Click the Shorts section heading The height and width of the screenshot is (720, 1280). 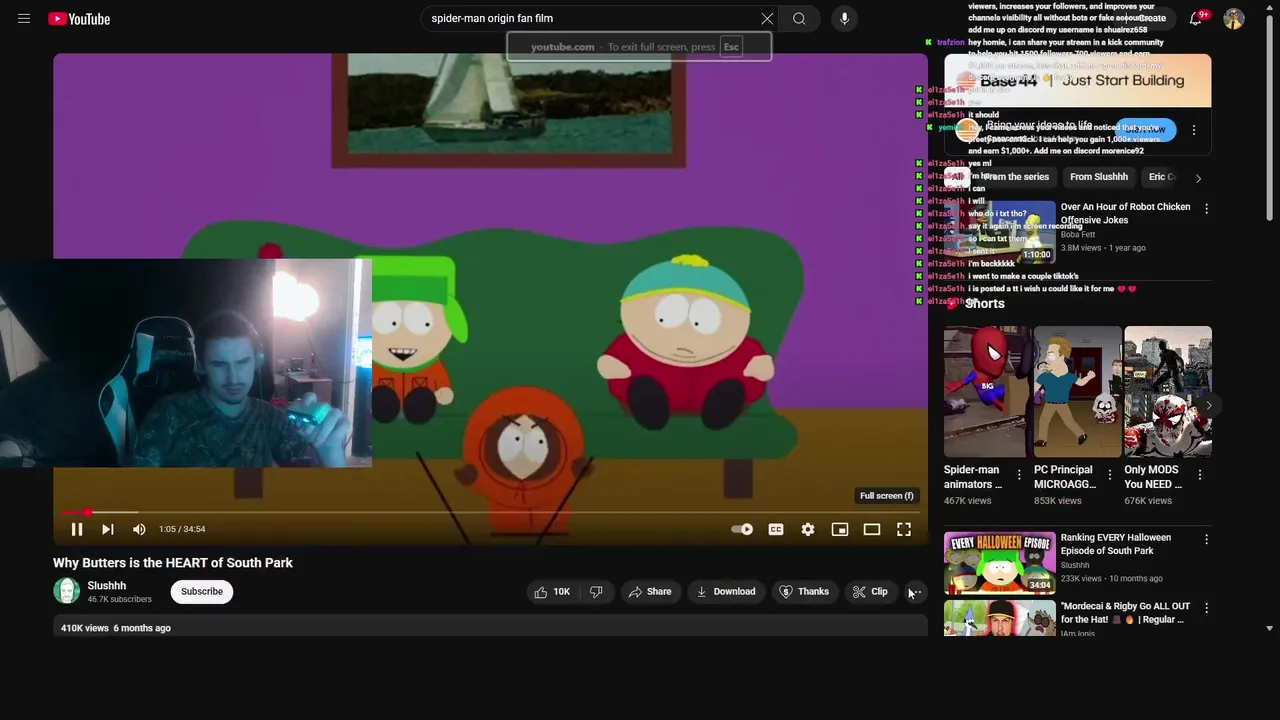pos(985,304)
